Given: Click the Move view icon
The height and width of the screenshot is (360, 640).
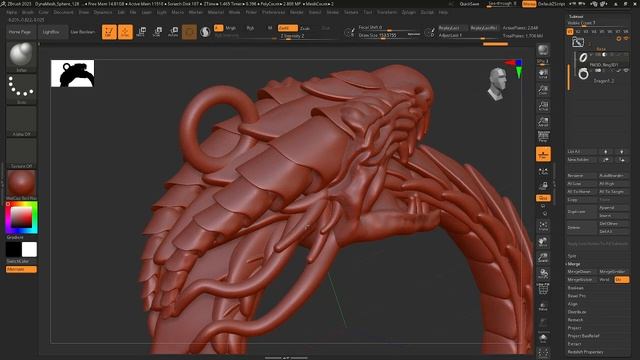Looking at the screenshot, I should point(543,242).
